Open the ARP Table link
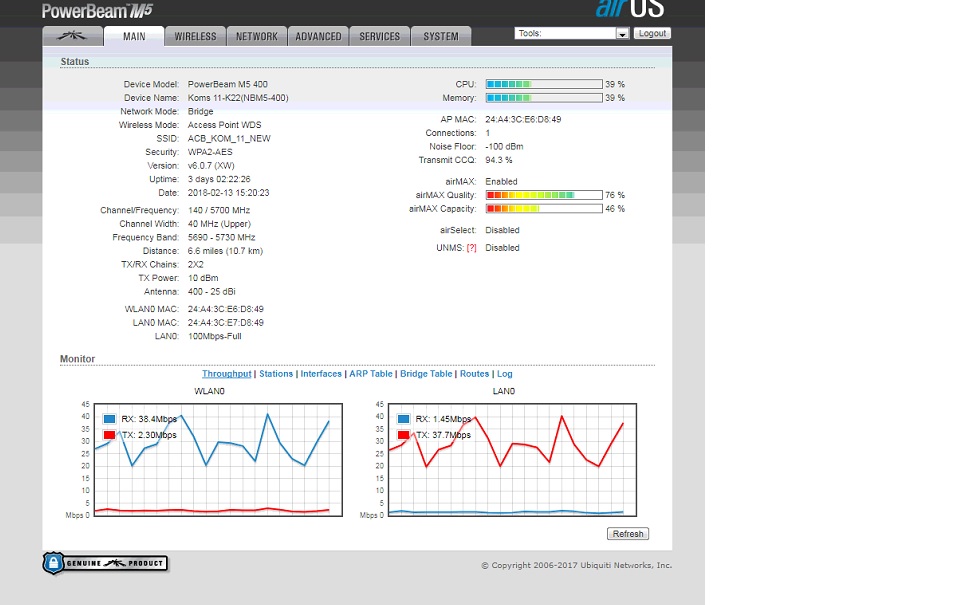This screenshot has width=960, height=605. click(371, 374)
